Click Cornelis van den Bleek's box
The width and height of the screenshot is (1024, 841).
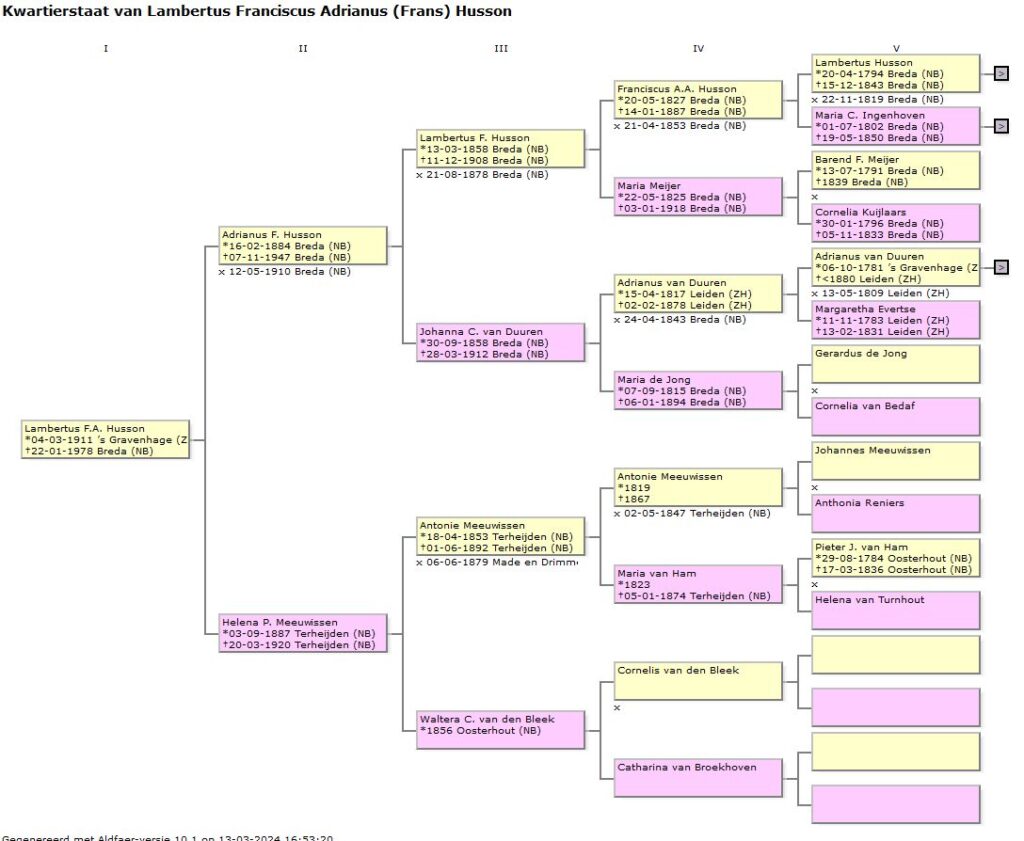[699, 681]
